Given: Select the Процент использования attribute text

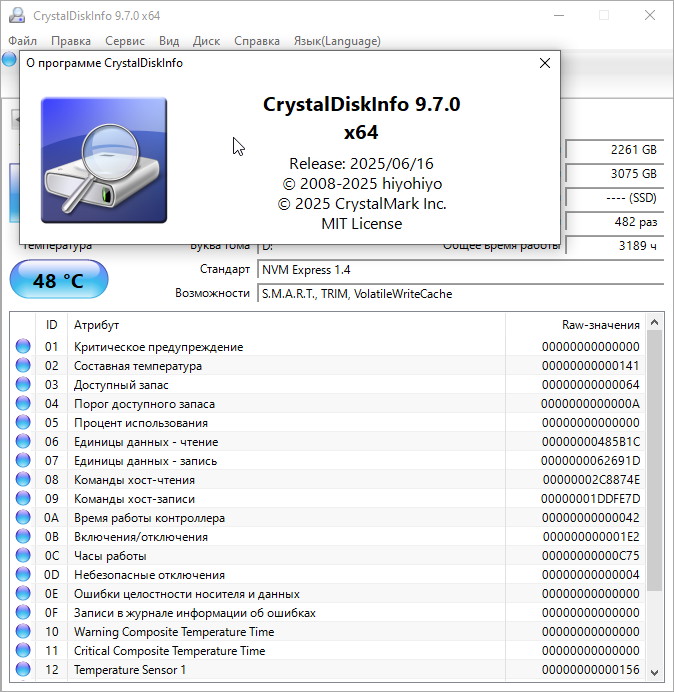Looking at the screenshot, I should click(141, 423).
